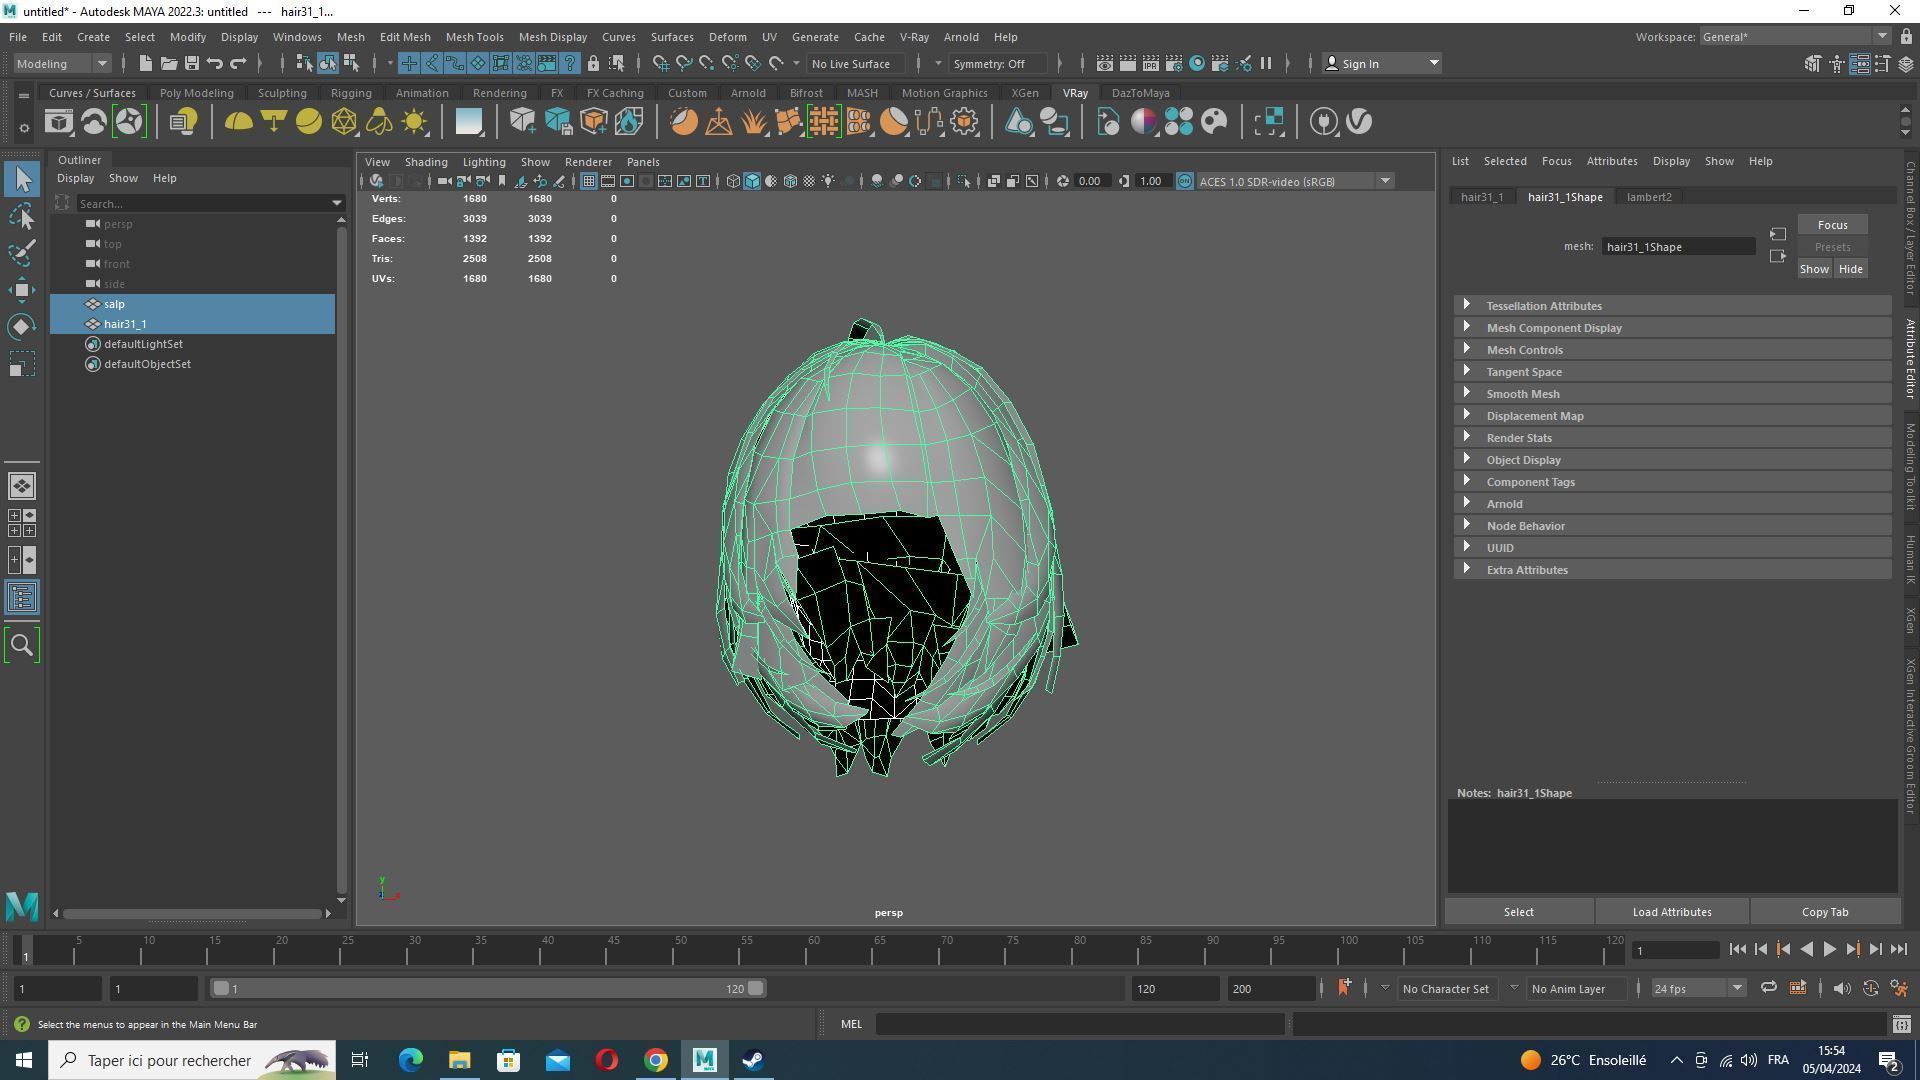The width and height of the screenshot is (1920, 1080).
Task: Click the search magnifier icon in left sidebar
Action: [x=22, y=645]
